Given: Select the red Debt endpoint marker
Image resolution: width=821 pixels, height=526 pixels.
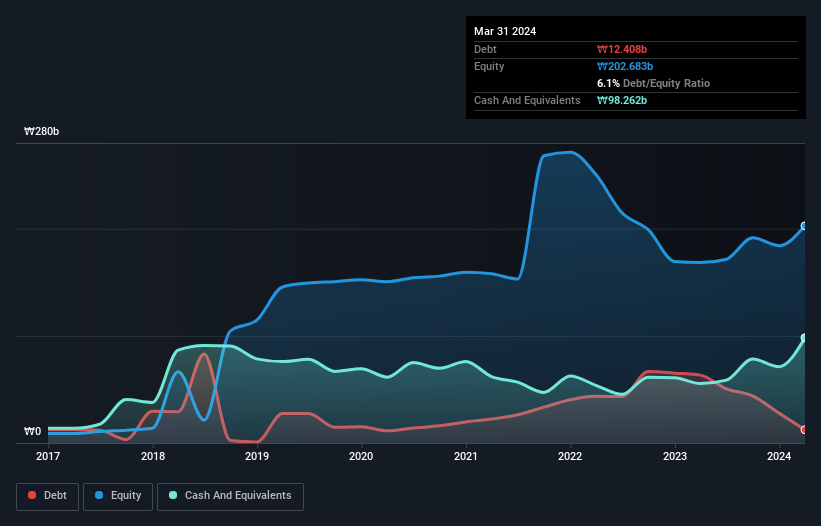Looking at the screenshot, I should [x=804, y=430].
